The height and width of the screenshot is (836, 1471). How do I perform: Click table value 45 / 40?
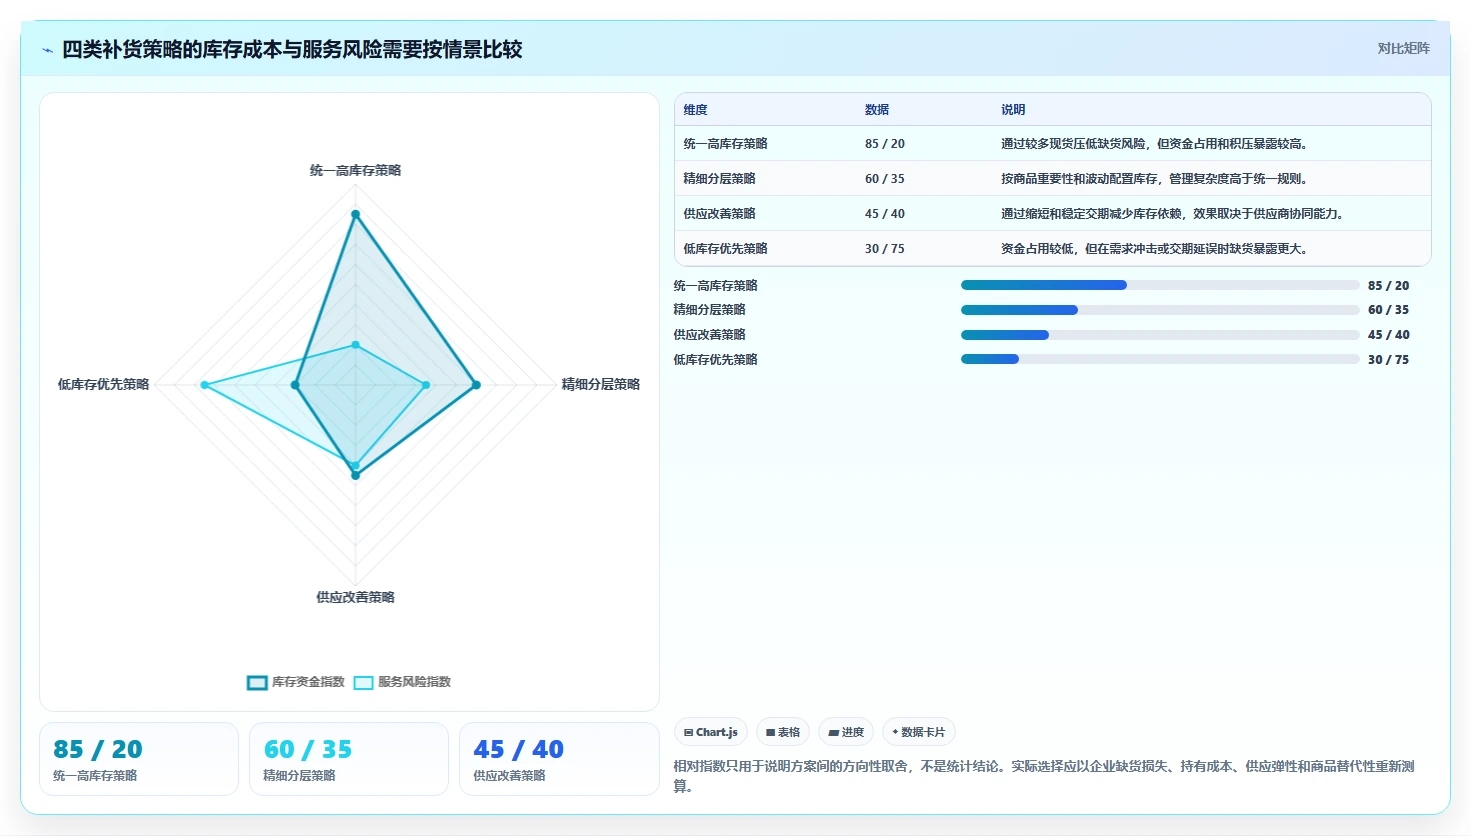click(x=885, y=214)
